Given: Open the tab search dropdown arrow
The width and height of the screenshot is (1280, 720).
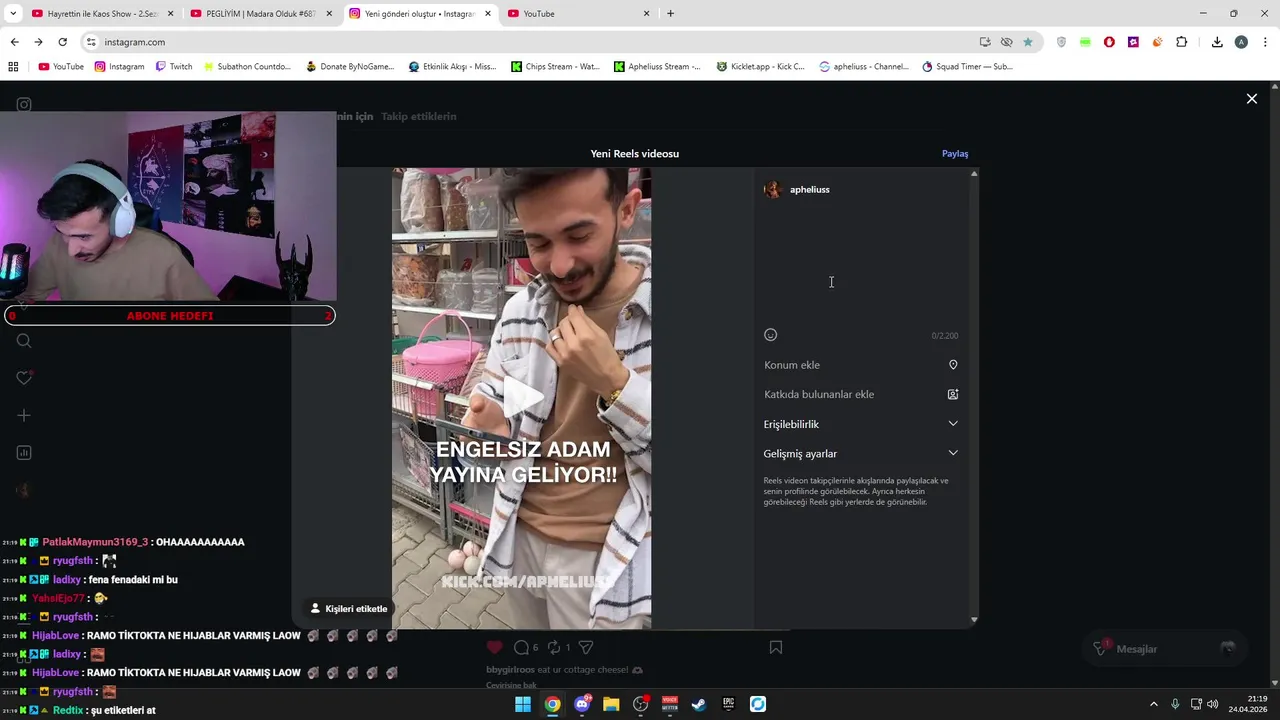Looking at the screenshot, I should pyautogui.click(x=13, y=14).
